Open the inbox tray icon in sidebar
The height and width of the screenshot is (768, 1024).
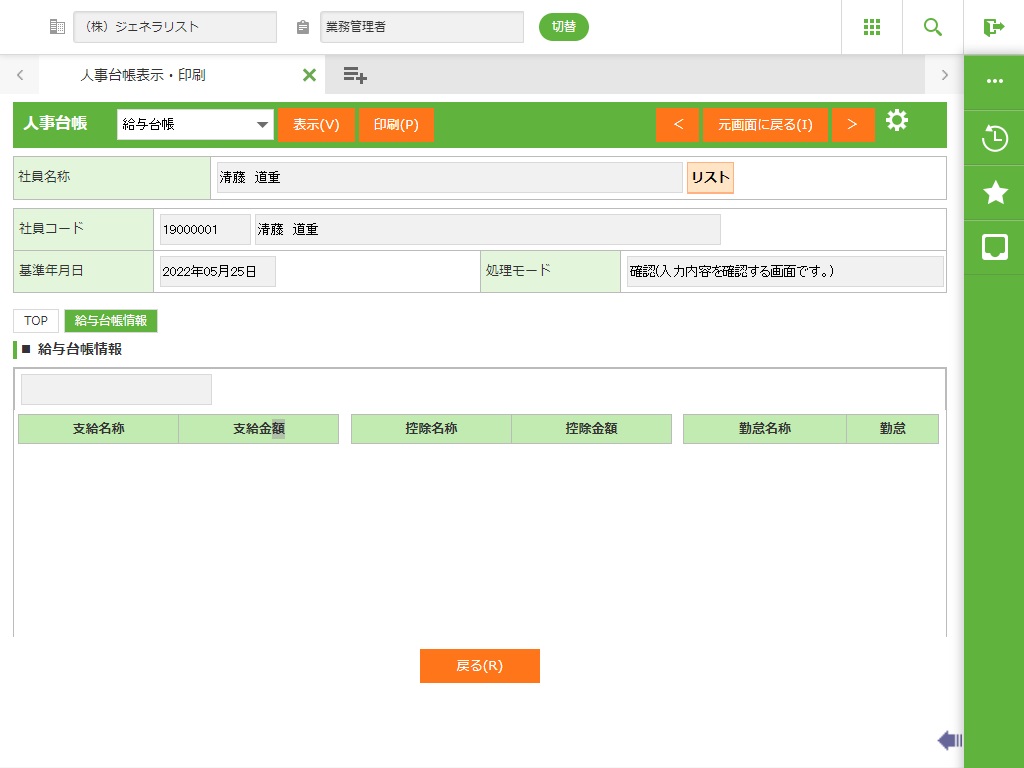pyautogui.click(x=994, y=247)
